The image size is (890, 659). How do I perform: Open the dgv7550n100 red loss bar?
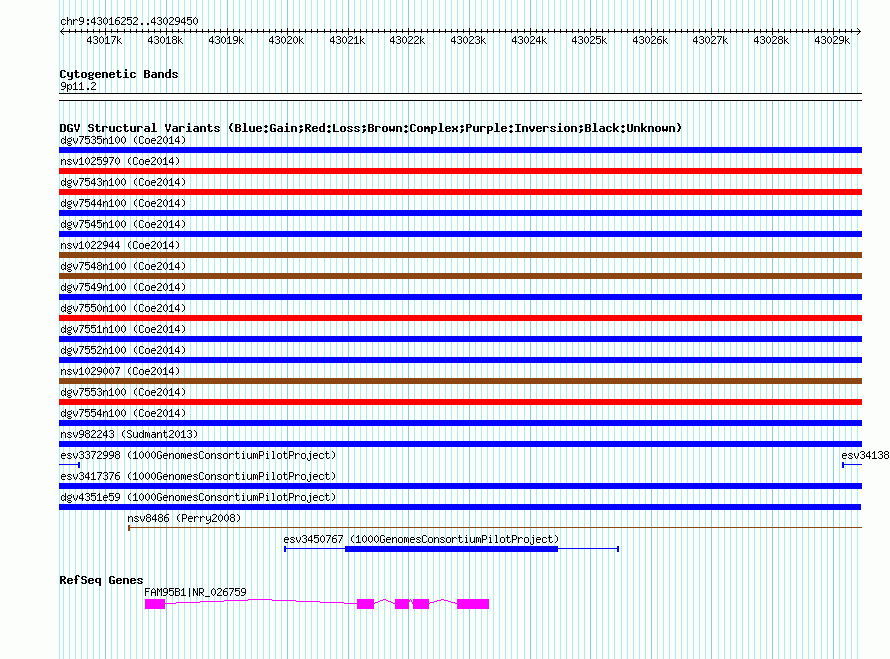pos(460,318)
